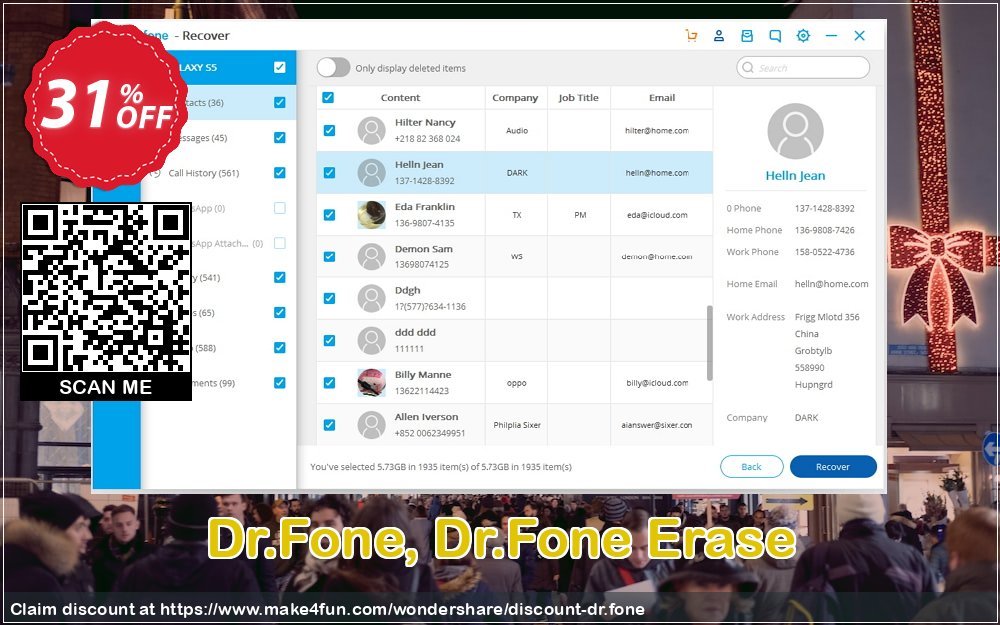Click helln@home.com in the details panel
The image size is (1000, 625).
click(832, 284)
